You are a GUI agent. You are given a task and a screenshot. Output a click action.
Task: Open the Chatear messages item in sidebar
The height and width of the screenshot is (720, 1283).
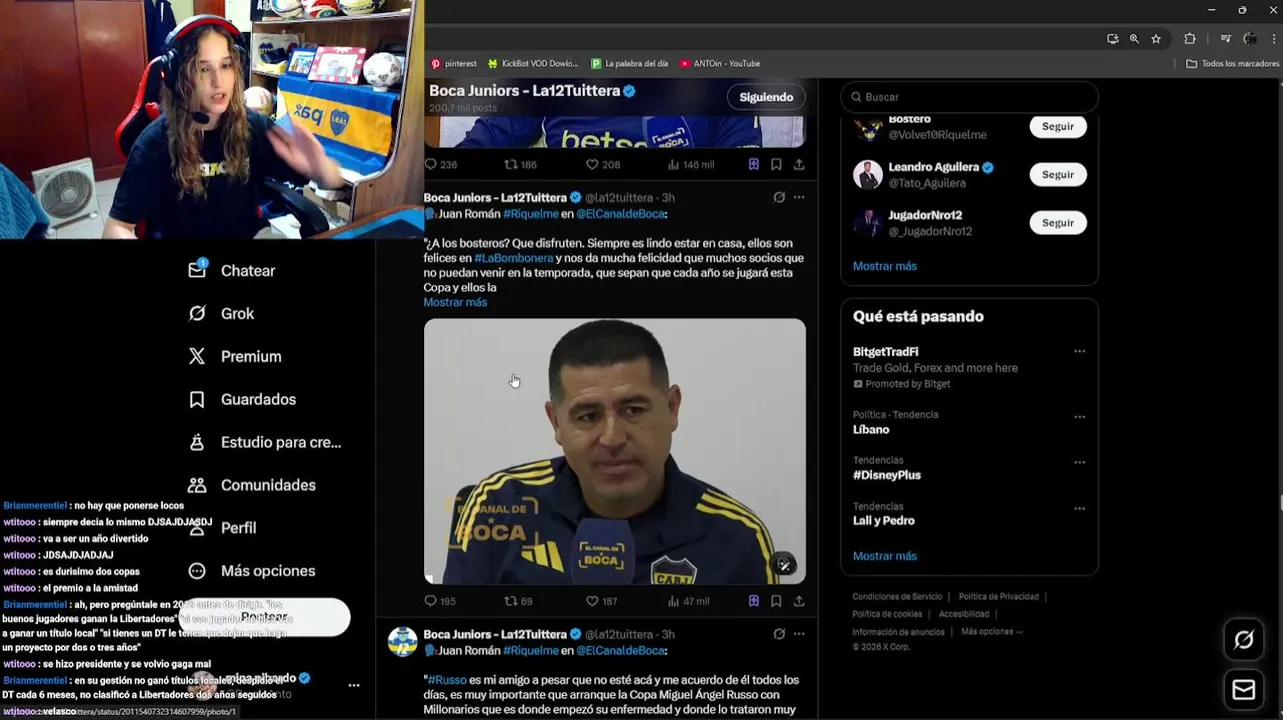[232, 270]
